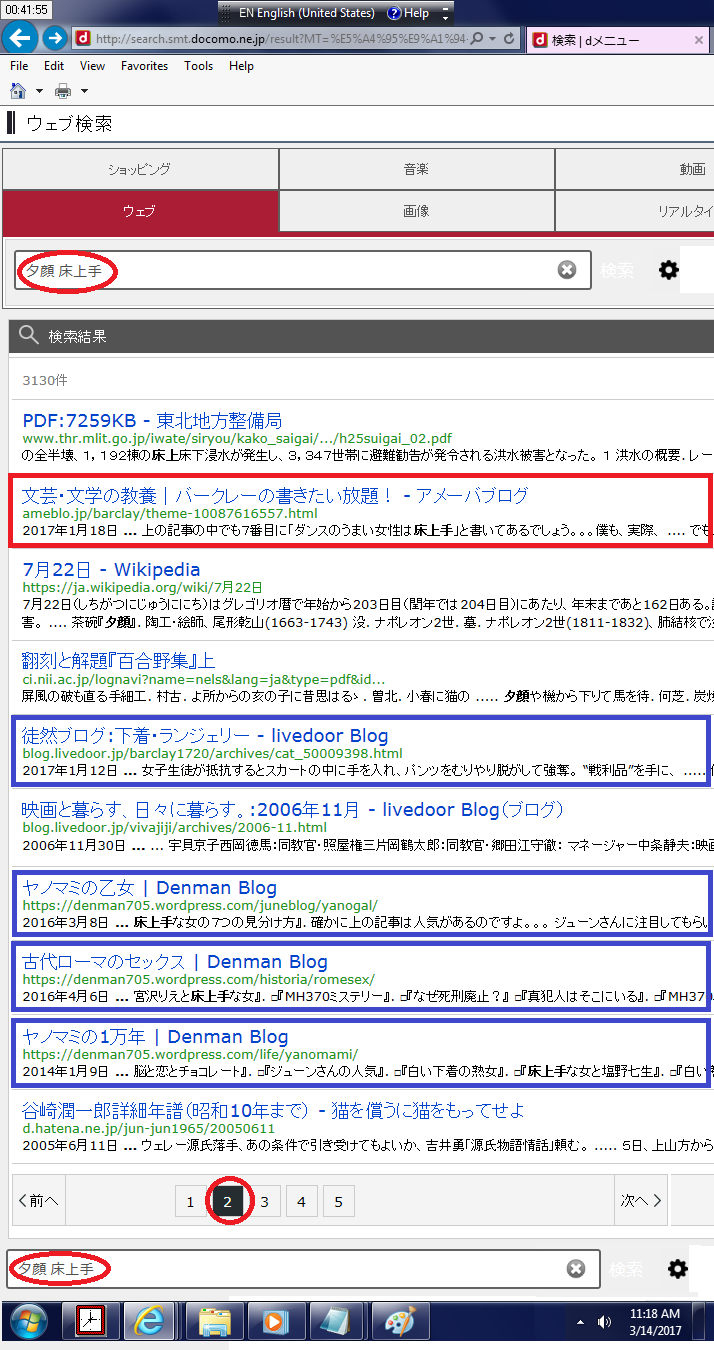
Task: Click the address bar search magnifier icon
Action: pos(476,39)
